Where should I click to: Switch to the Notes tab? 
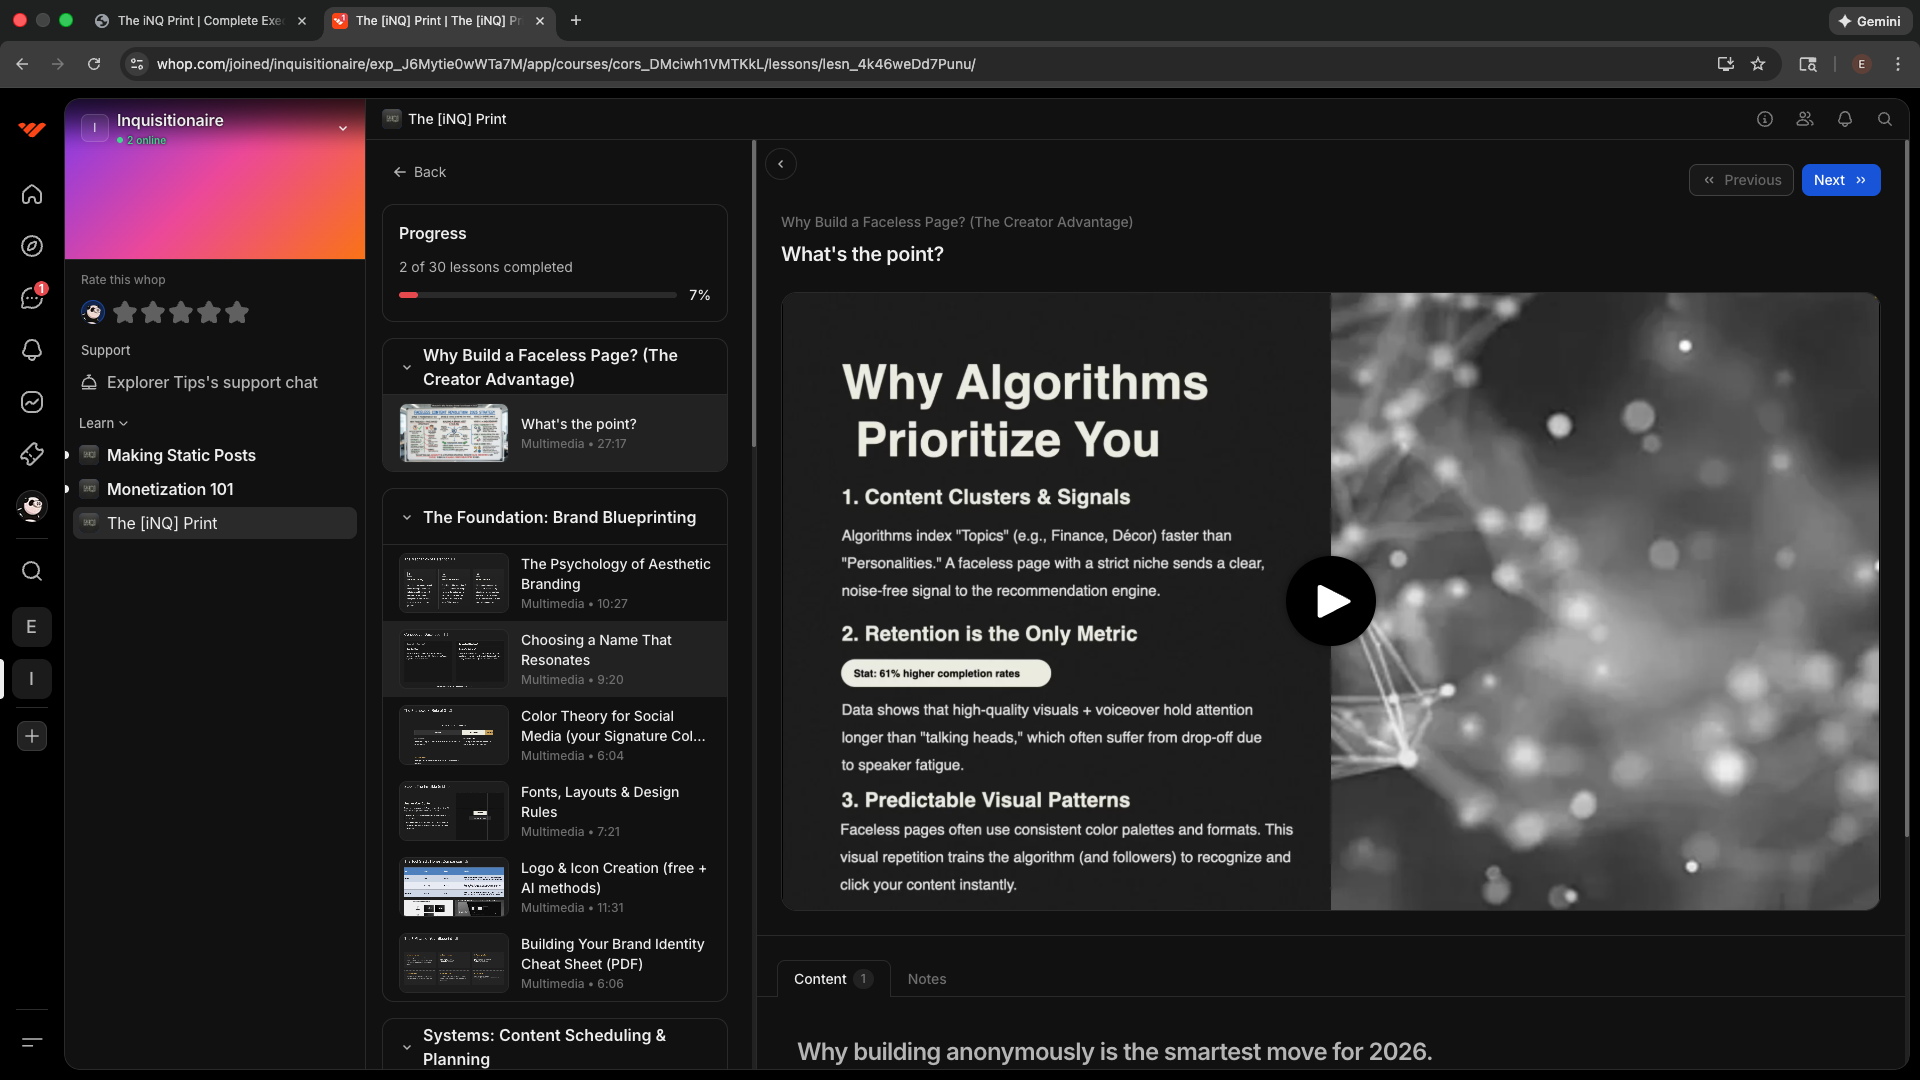click(x=926, y=979)
